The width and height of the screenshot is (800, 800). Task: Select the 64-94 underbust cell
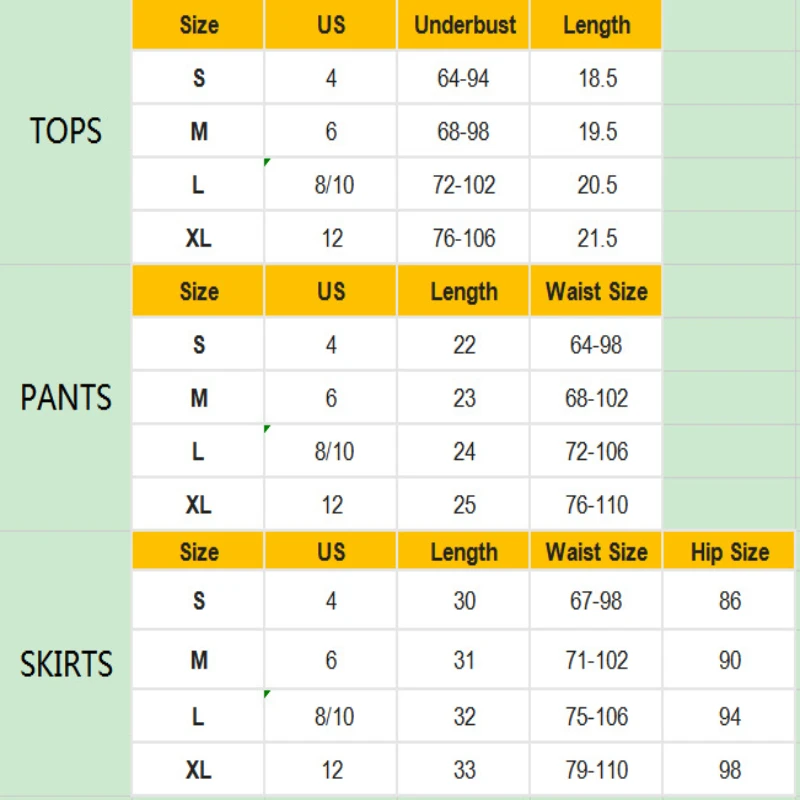pyautogui.click(x=464, y=78)
